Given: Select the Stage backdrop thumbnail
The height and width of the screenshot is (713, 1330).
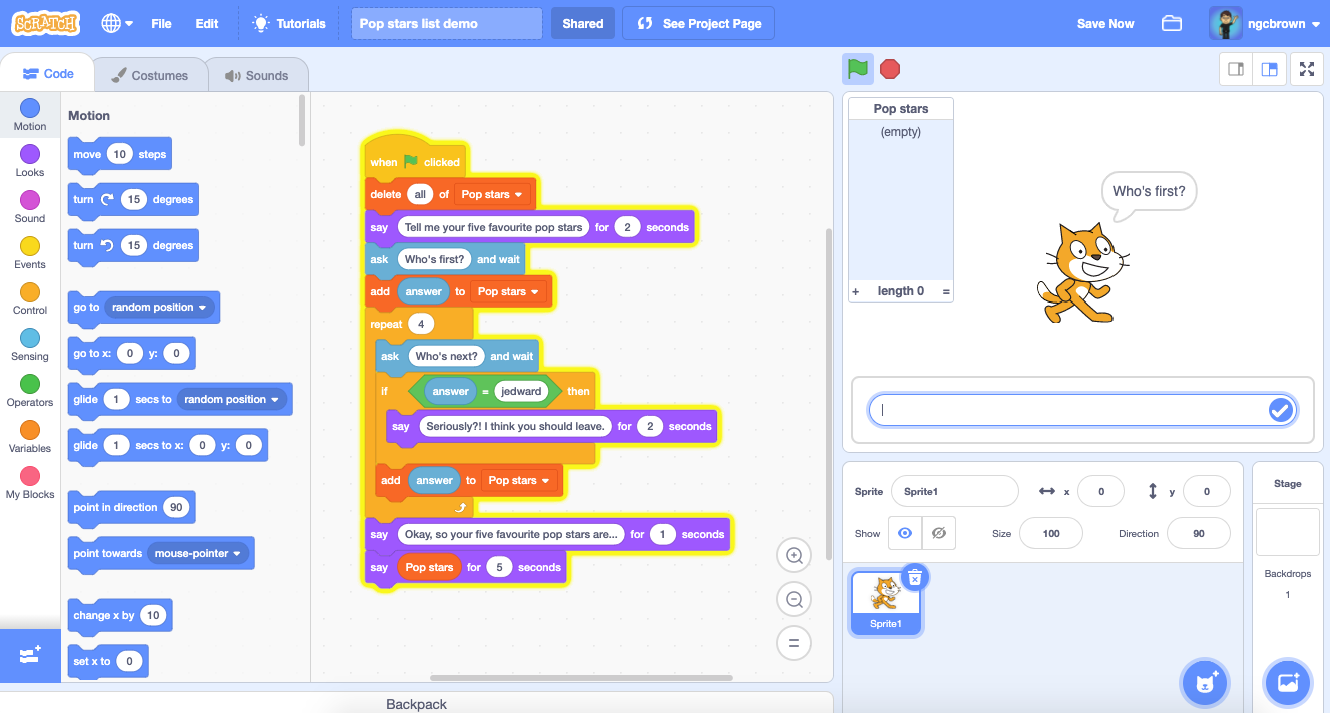Looking at the screenshot, I should click(1288, 531).
